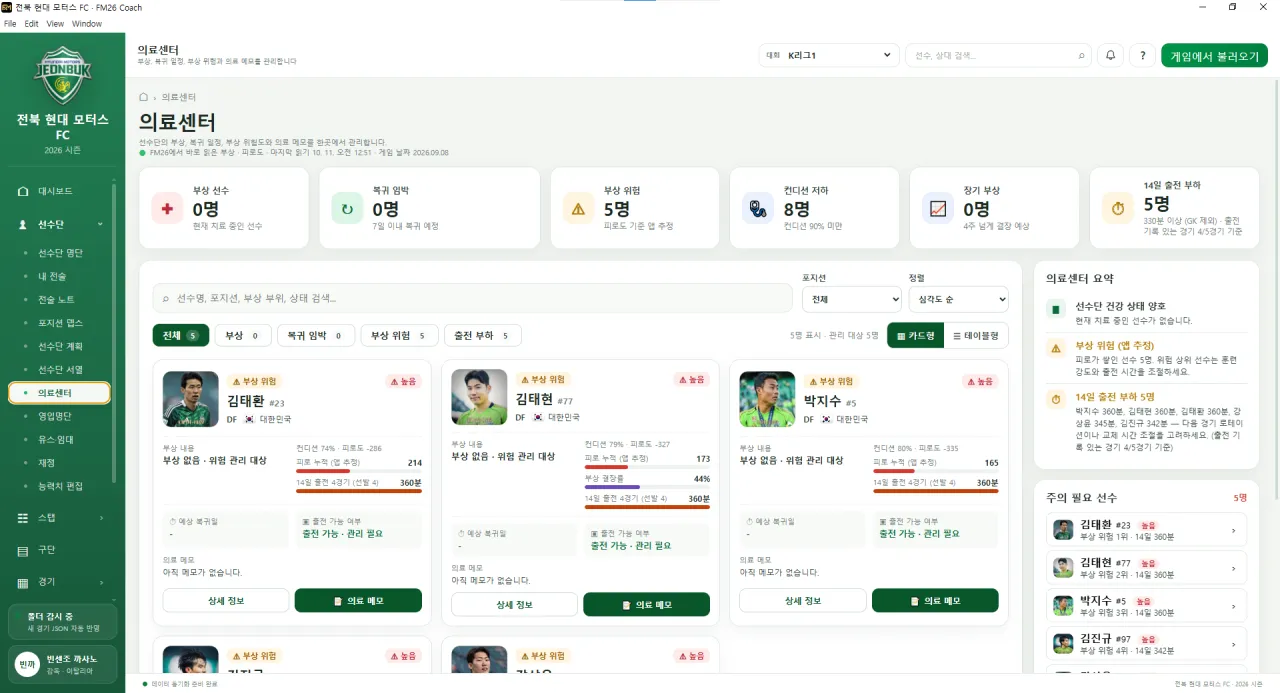Select the 출전 부하 5 filter tab
The image size is (1280, 693).
click(482, 336)
